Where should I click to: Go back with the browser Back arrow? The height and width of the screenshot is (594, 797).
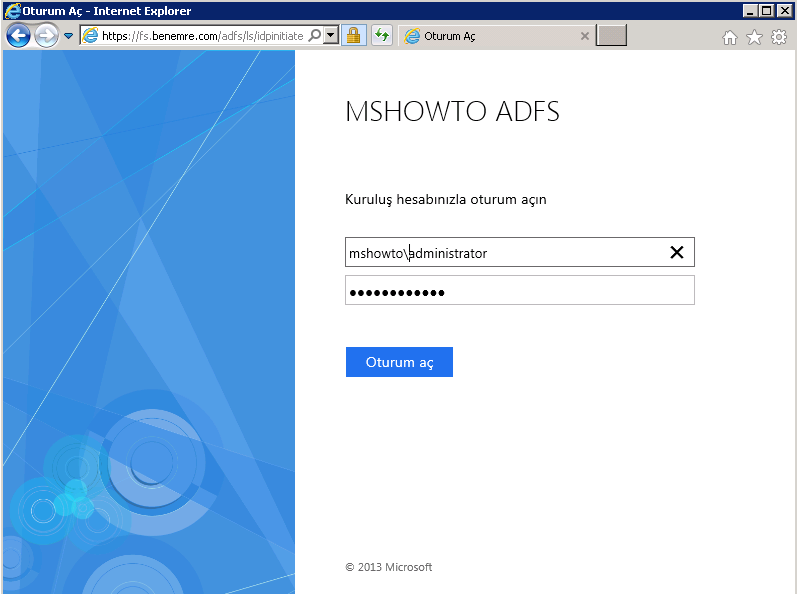pyautogui.click(x=18, y=36)
